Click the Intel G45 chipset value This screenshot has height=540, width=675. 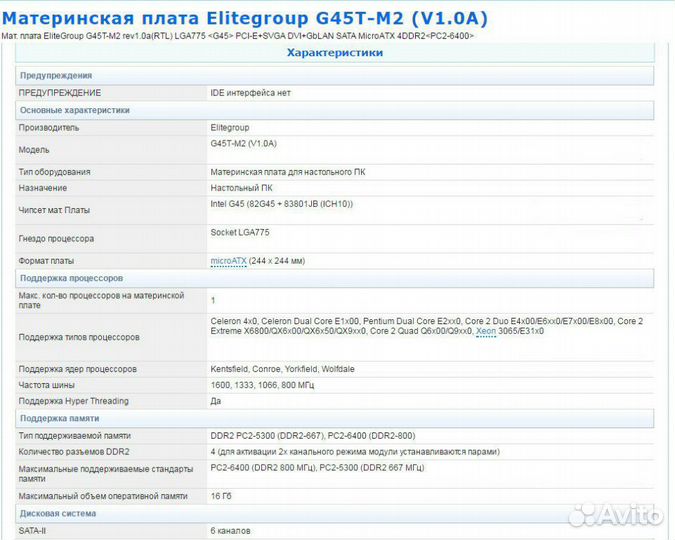point(282,204)
